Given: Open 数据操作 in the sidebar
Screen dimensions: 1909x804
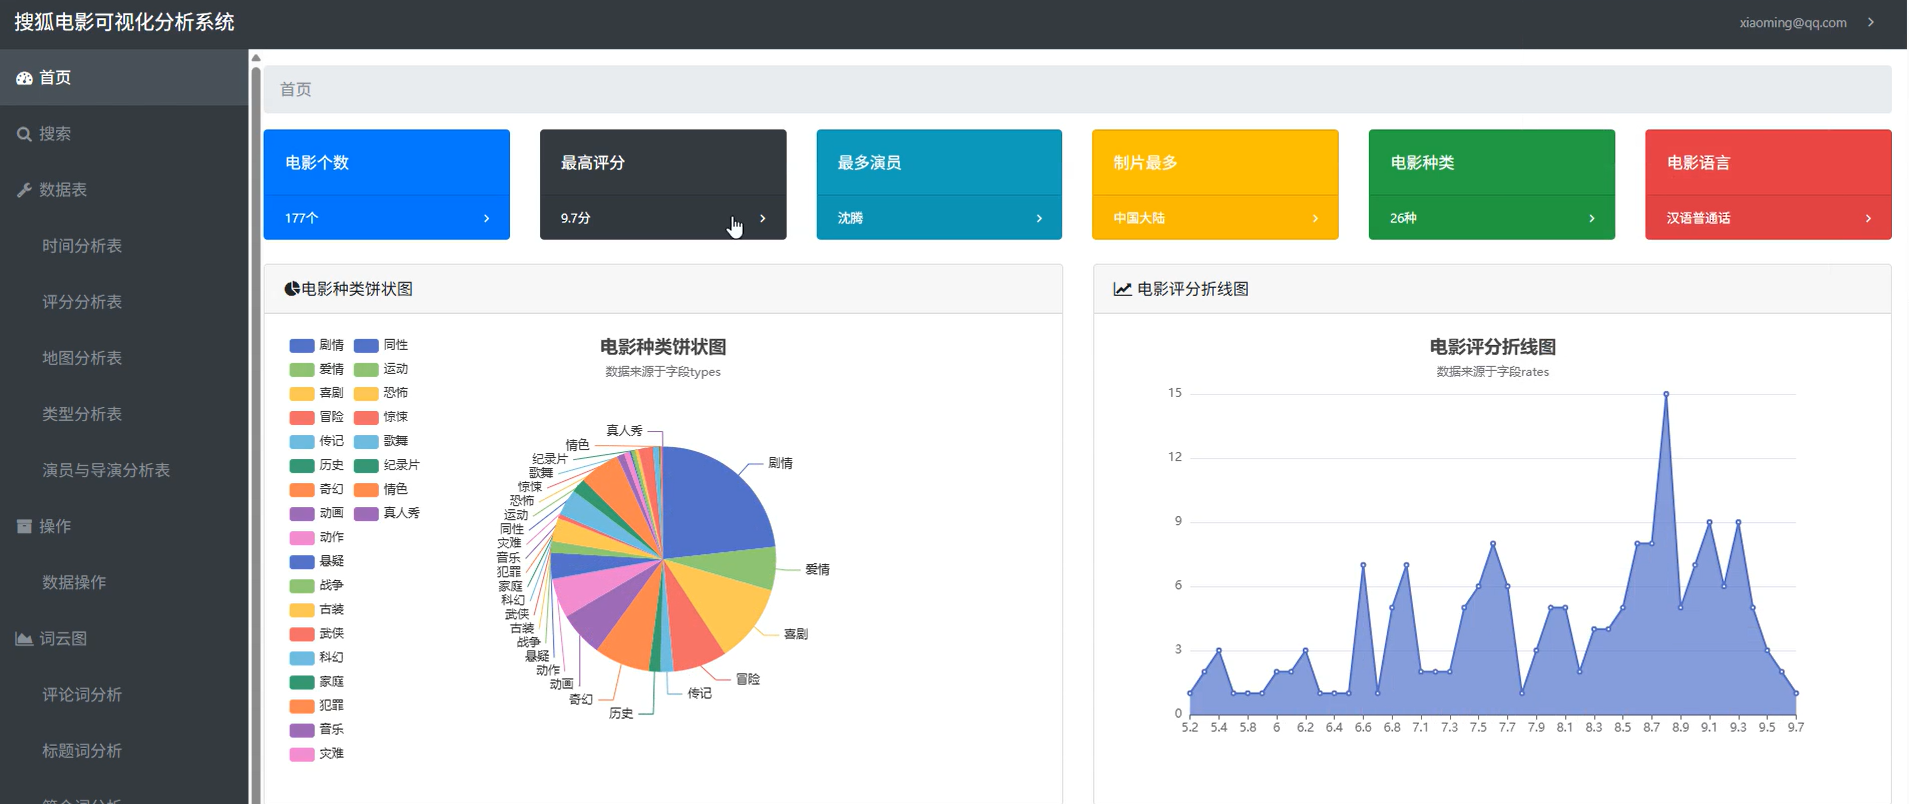Looking at the screenshot, I should (74, 582).
